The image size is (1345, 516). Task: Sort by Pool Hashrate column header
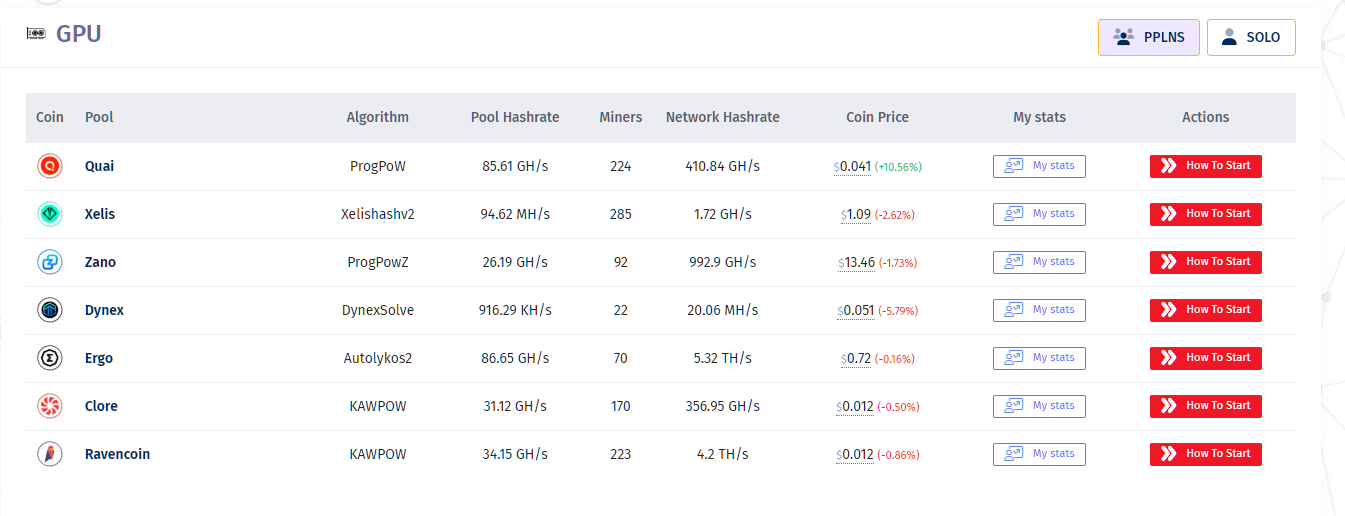[515, 117]
